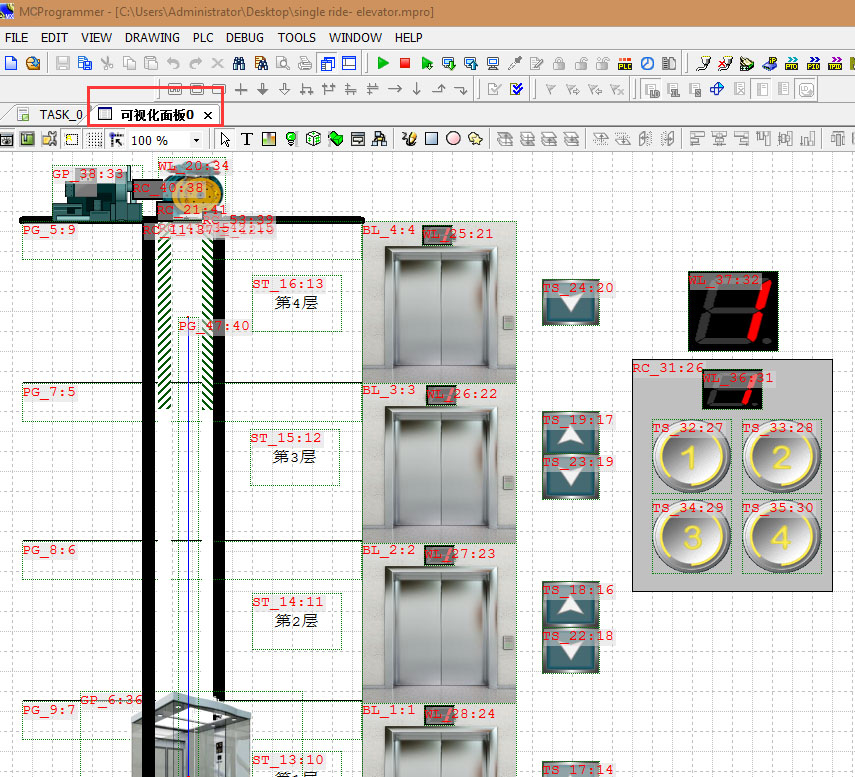855x777 pixels.
Task: Click the green Run button in toolbar
Action: coord(383,63)
